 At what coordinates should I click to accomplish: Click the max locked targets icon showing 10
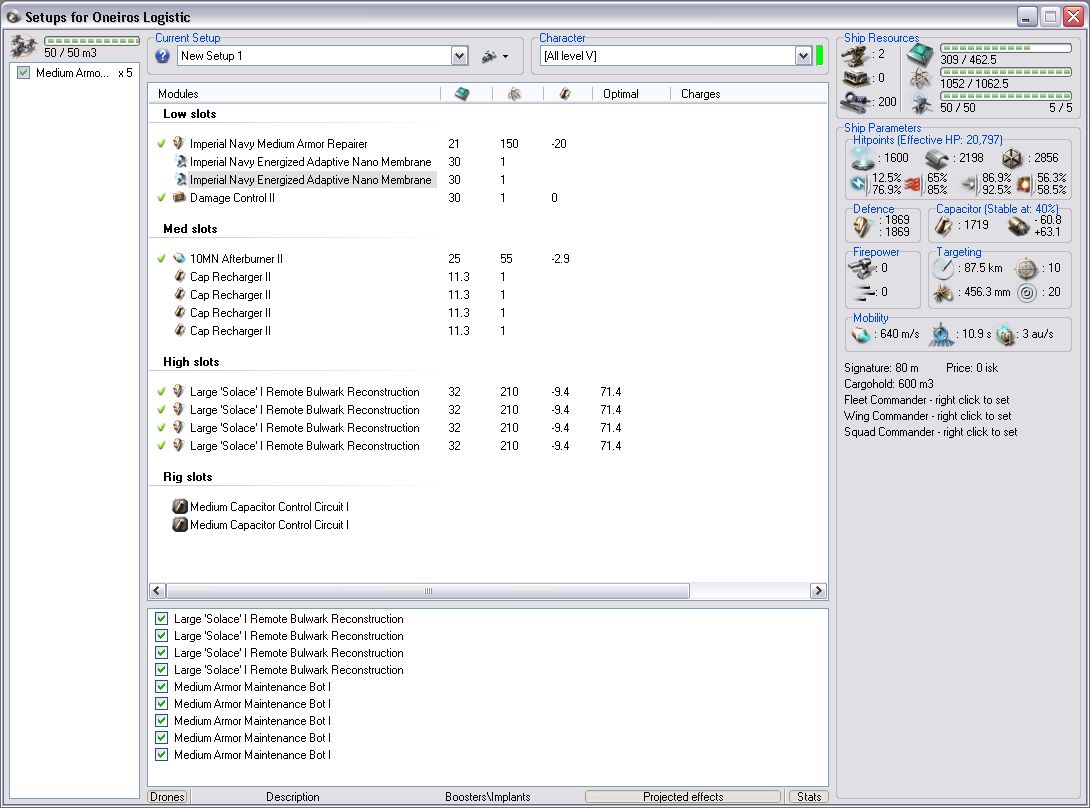pyautogui.click(x=1027, y=268)
